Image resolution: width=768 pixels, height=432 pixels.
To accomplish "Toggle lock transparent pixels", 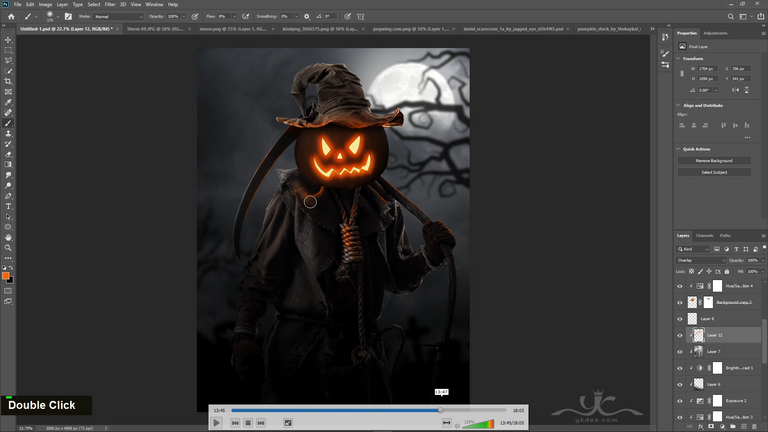I will 692,271.
